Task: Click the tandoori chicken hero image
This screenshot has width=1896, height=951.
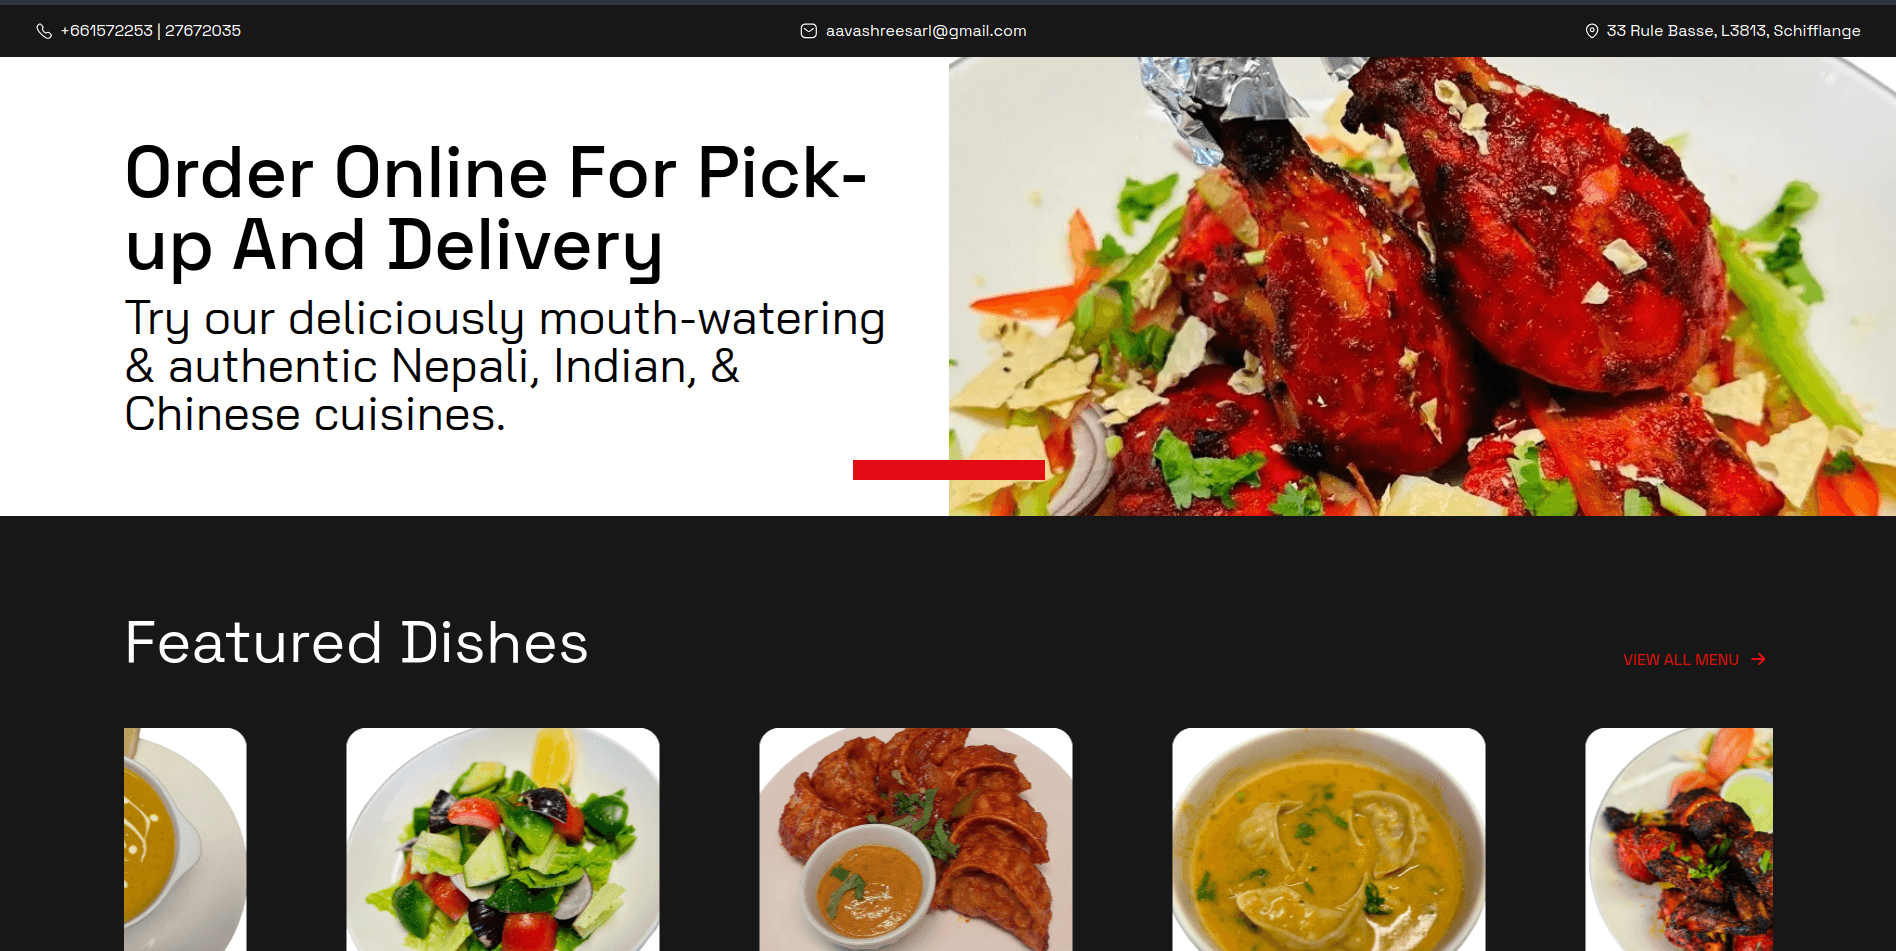Action: (1422, 286)
